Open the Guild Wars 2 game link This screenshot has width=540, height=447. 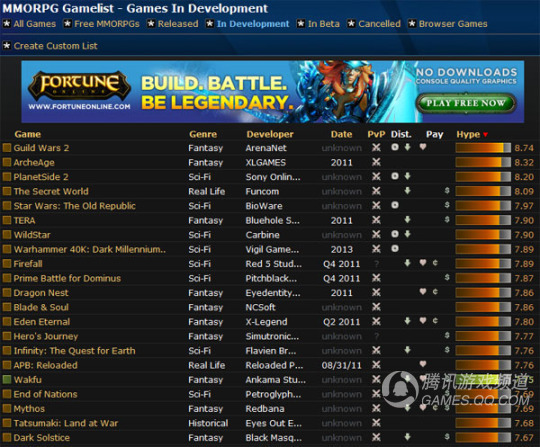[41, 148]
